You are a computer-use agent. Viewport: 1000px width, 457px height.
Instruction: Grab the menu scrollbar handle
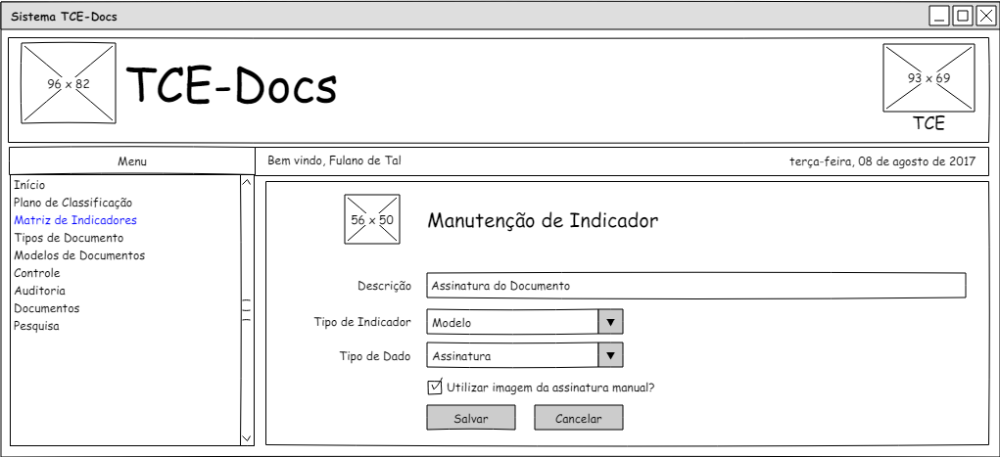[247, 309]
